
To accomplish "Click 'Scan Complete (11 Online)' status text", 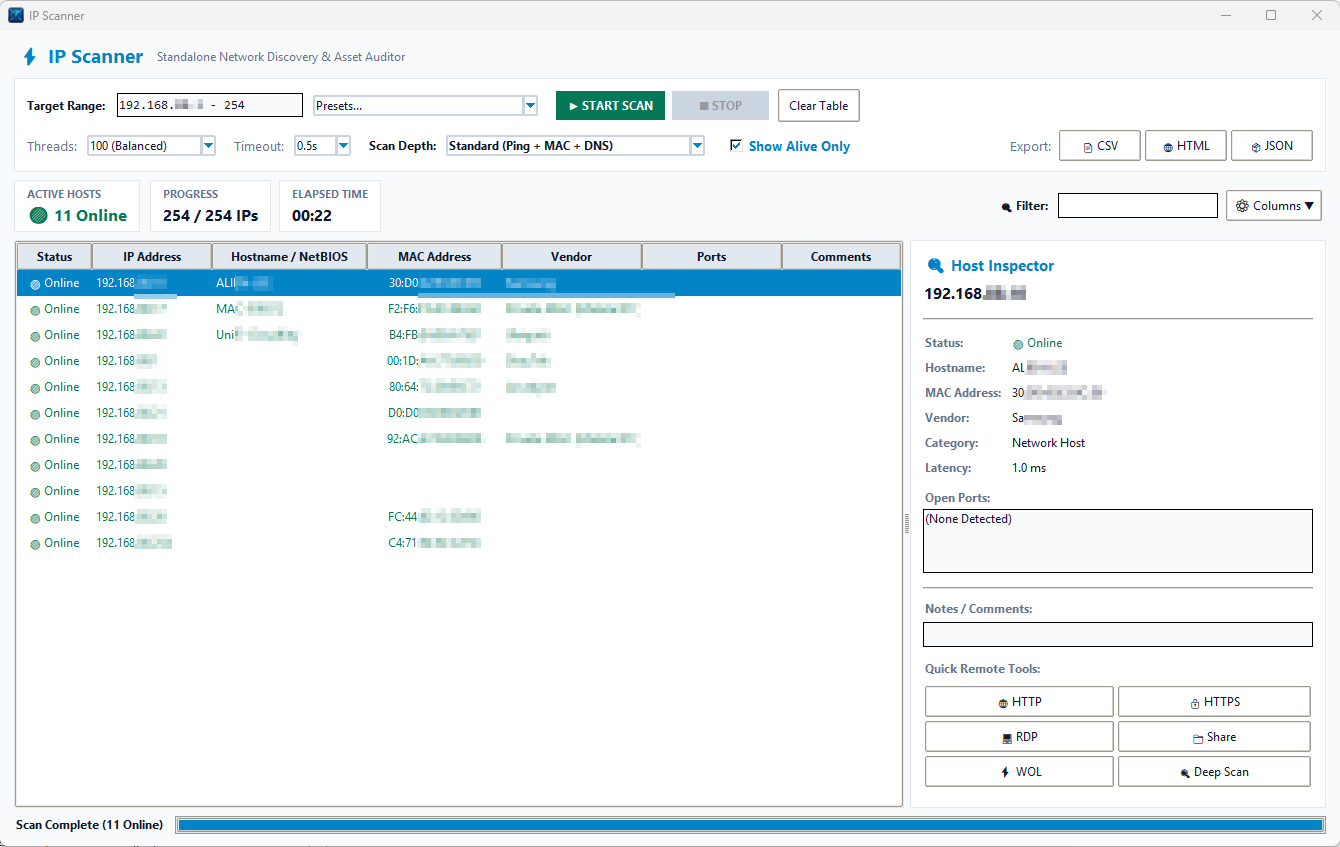I will (x=89, y=825).
